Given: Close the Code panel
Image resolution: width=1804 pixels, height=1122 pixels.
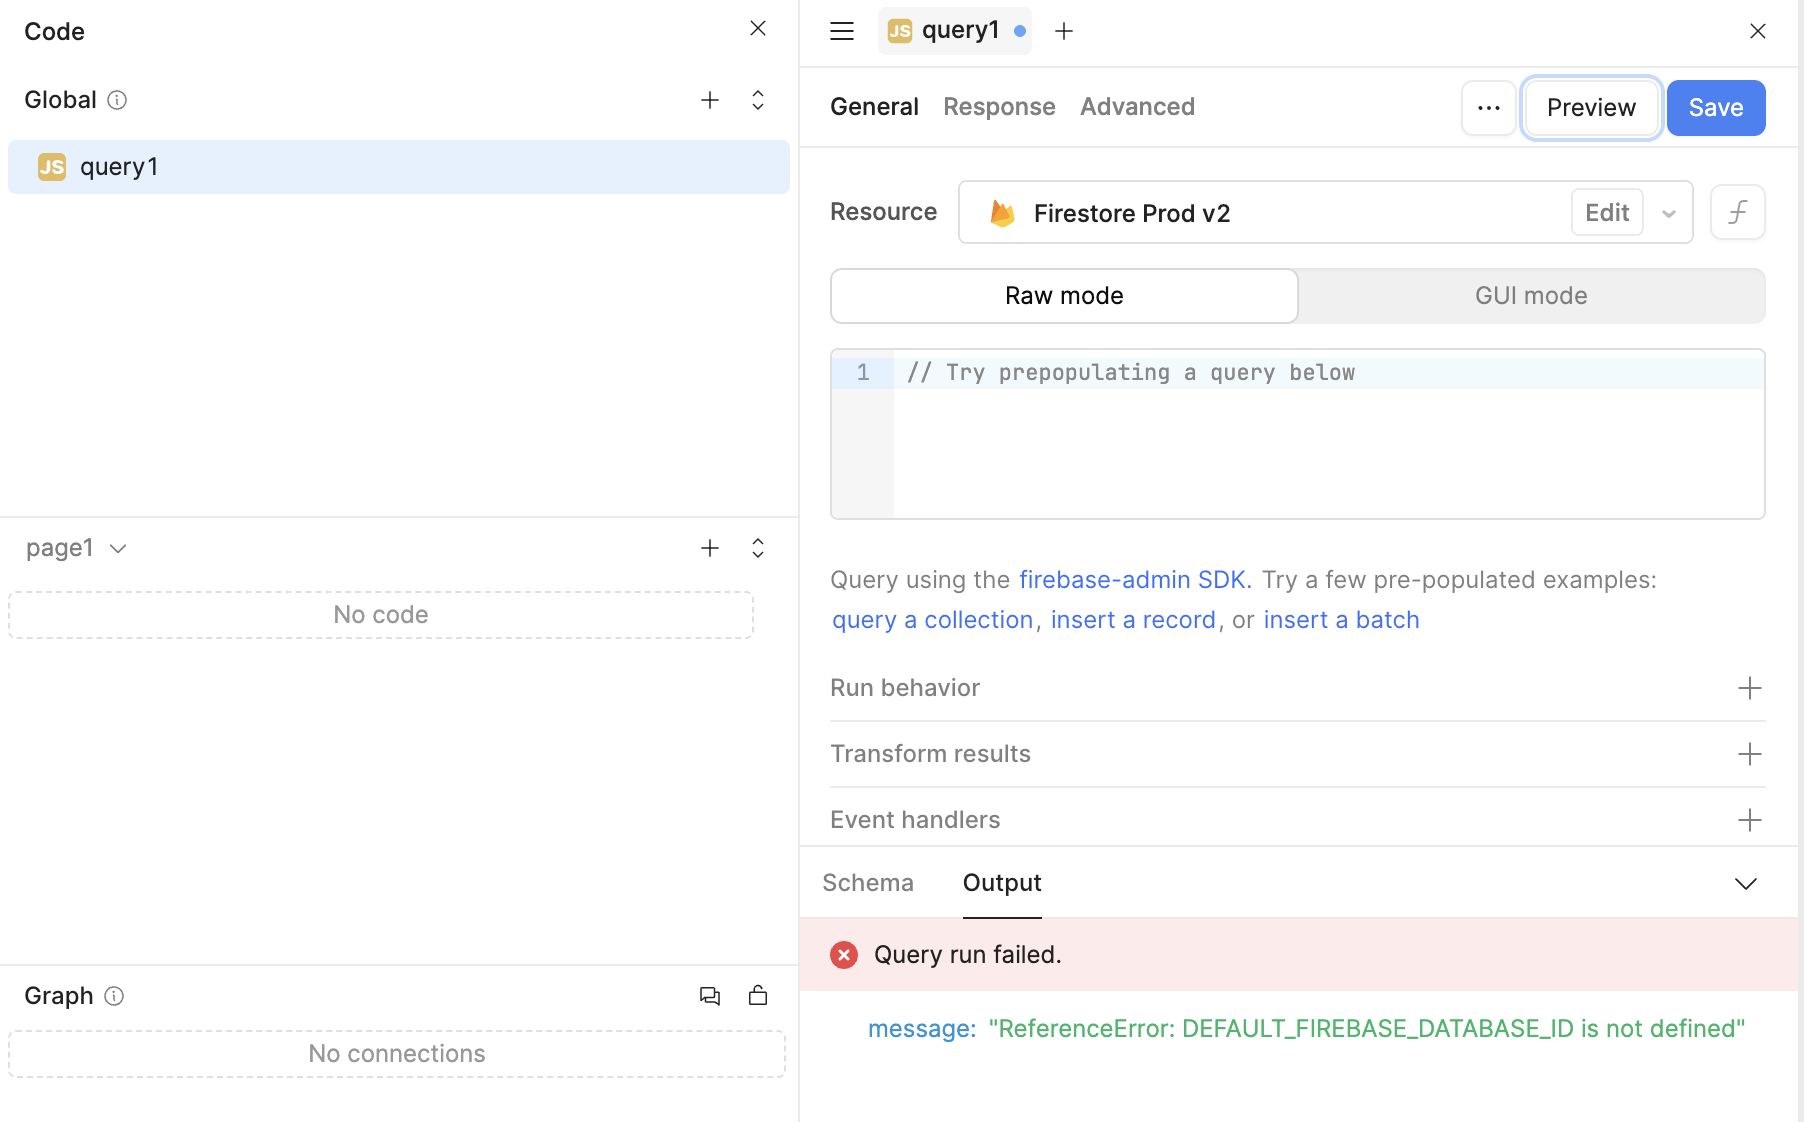Looking at the screenshot, I should pyautogui.click(x=758, y=29).
